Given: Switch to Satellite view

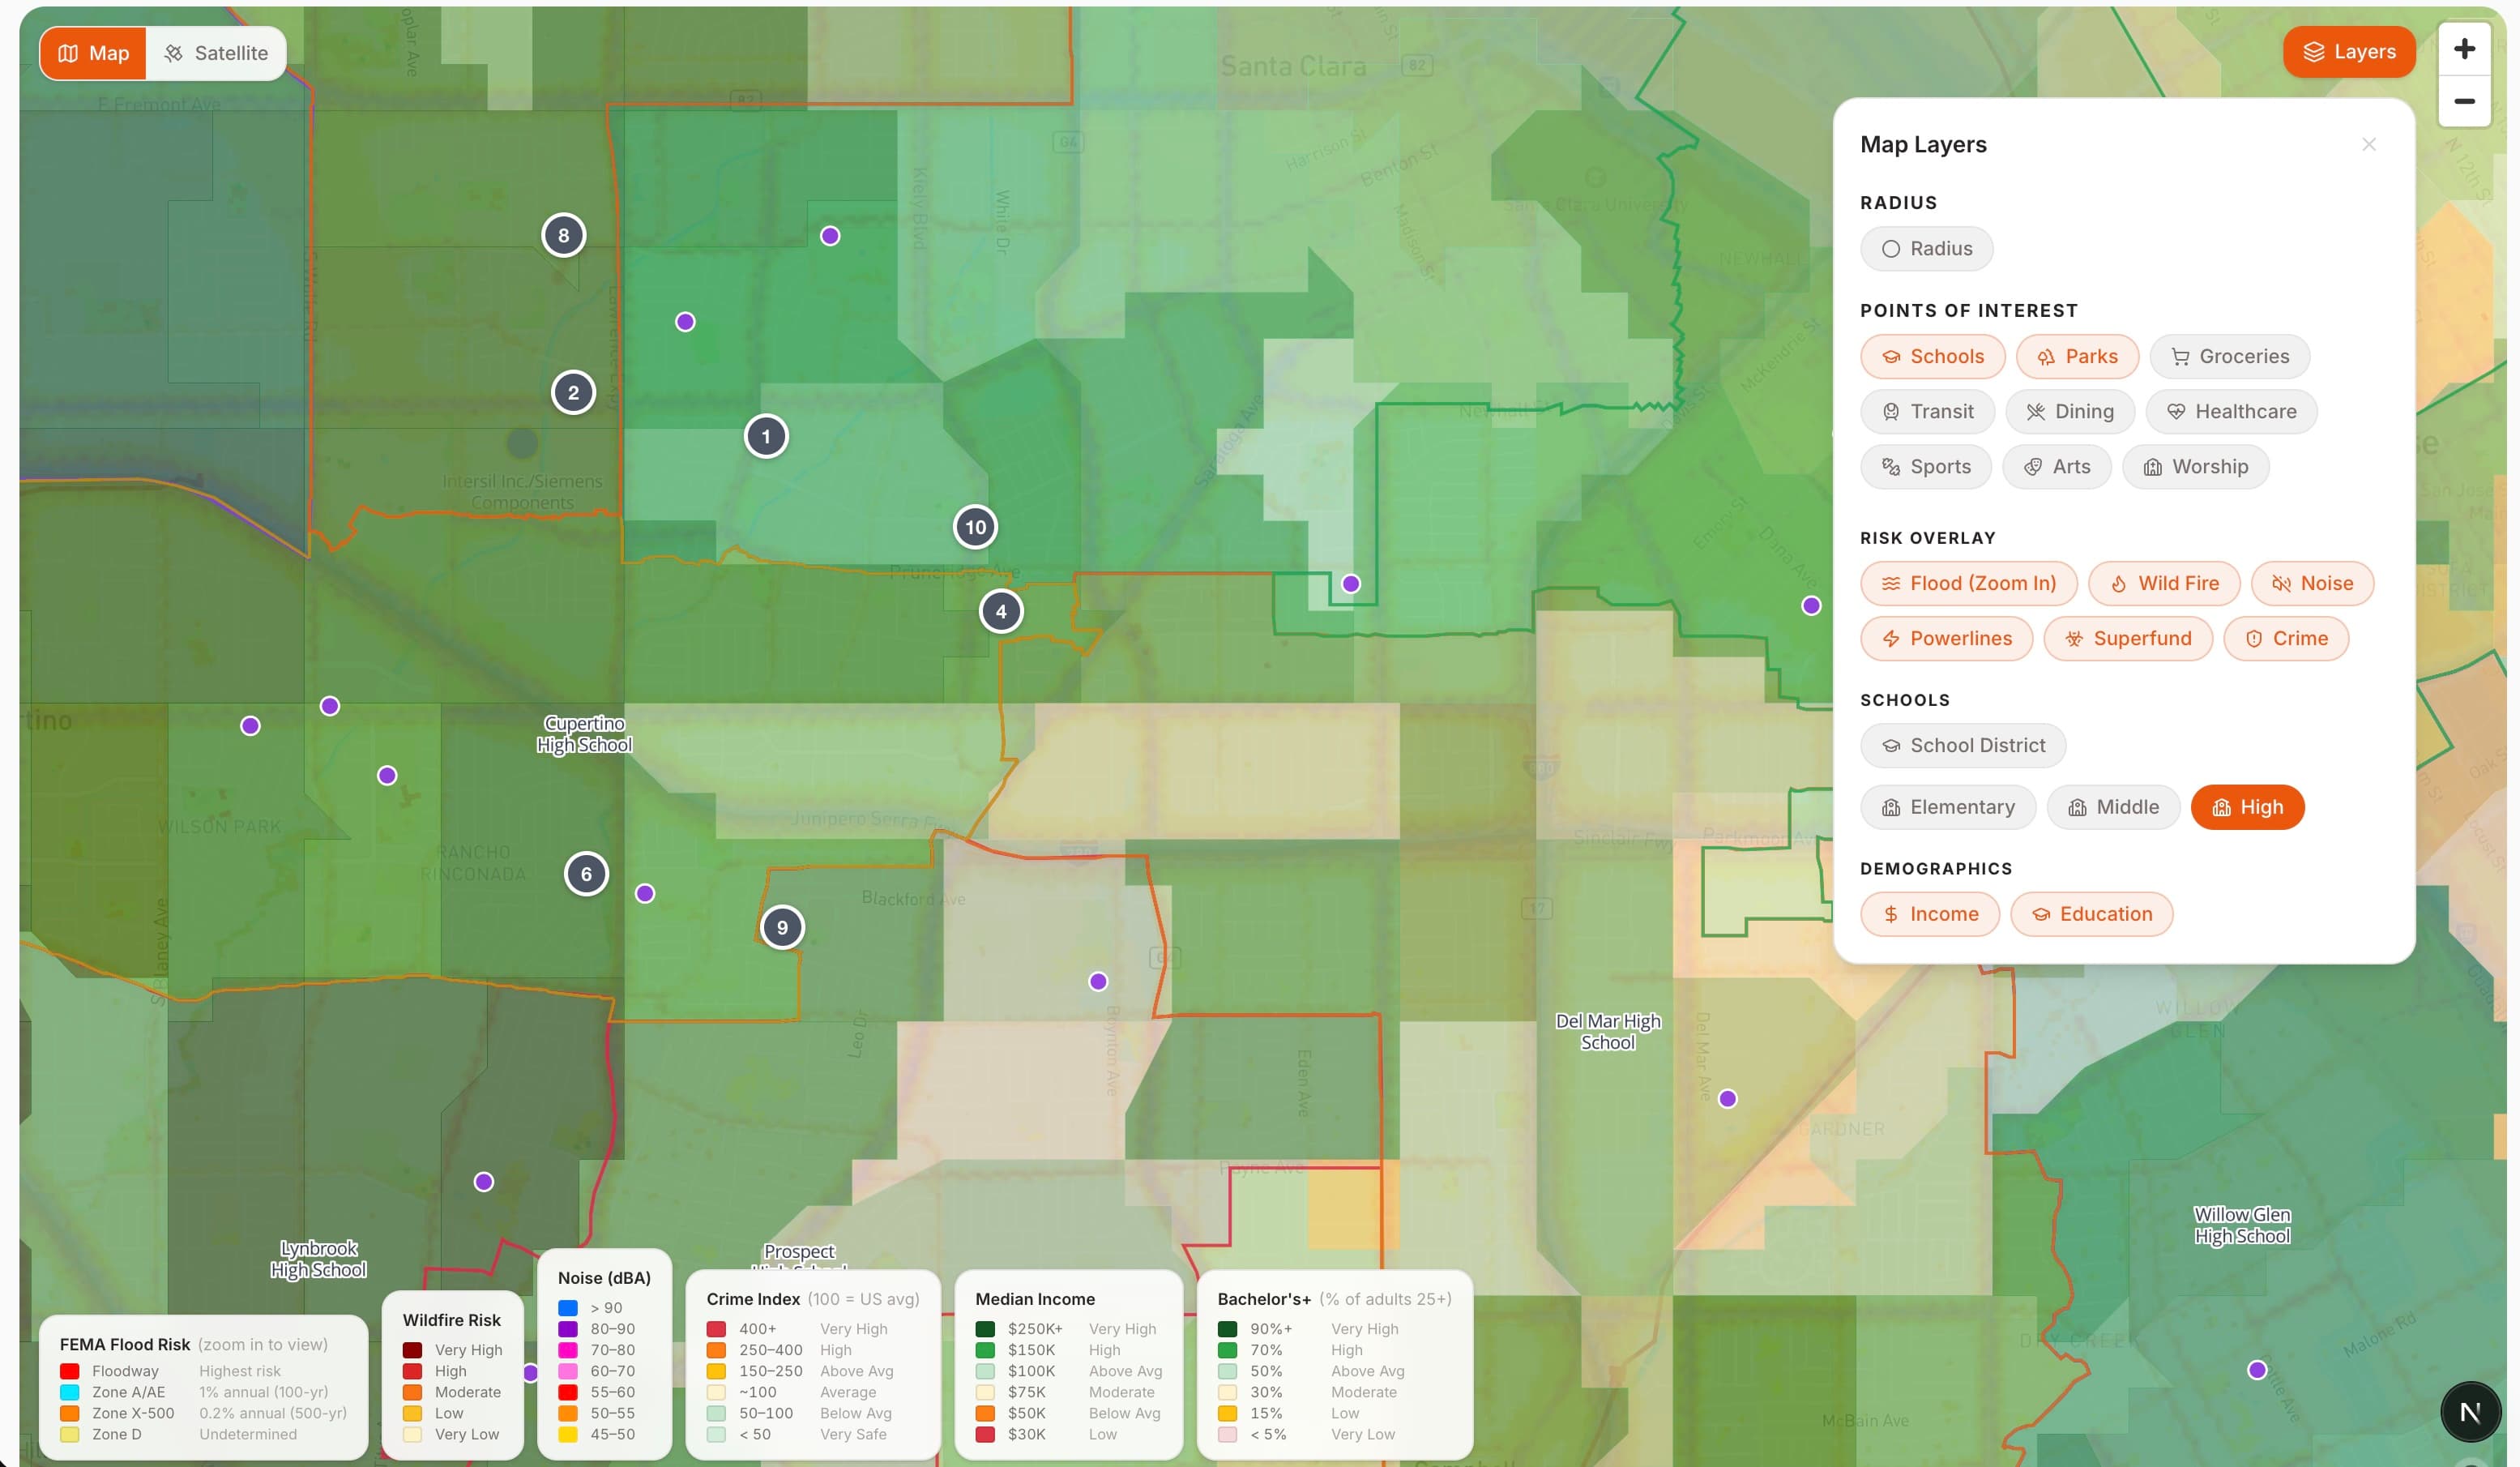Looking at the screenshot, I should click(215, 53).
